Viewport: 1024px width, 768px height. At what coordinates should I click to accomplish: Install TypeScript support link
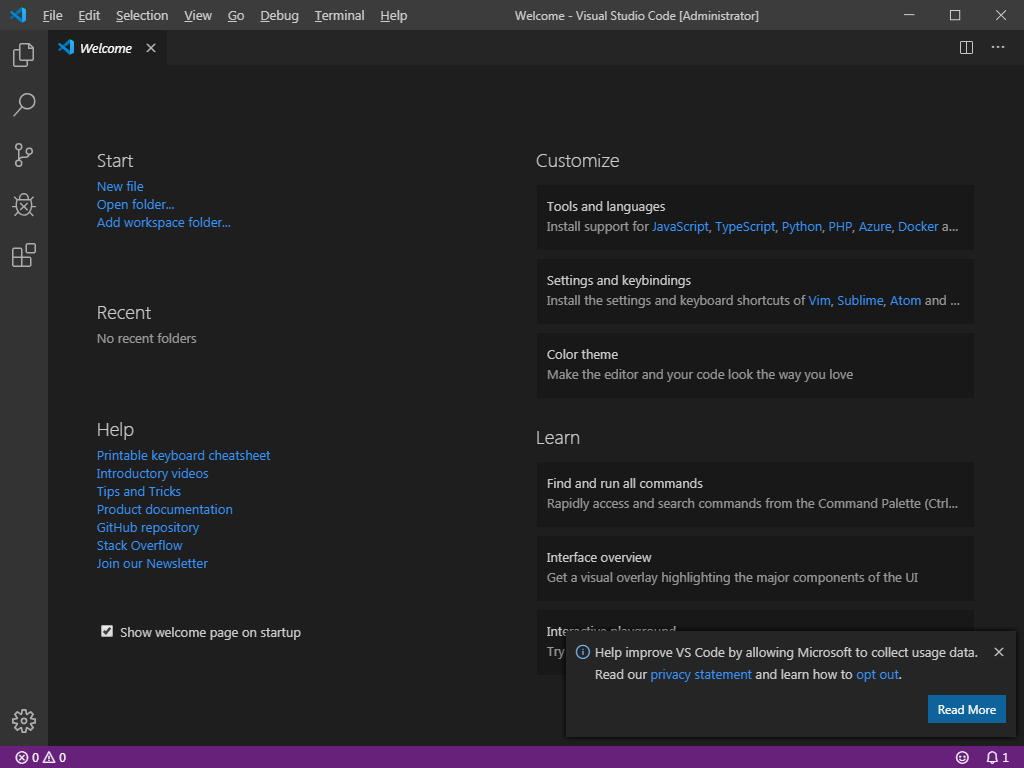(745, 227)
